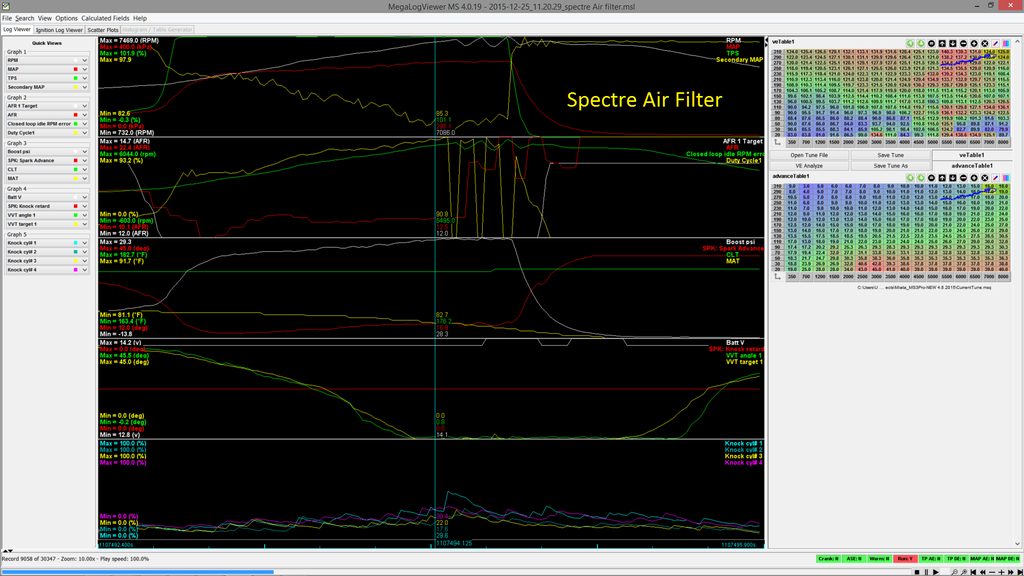Screen dimensions: 1024x576
Task: Click the up arrow icon in veTable1 toolbar
Action: click(x=942, y=43)
